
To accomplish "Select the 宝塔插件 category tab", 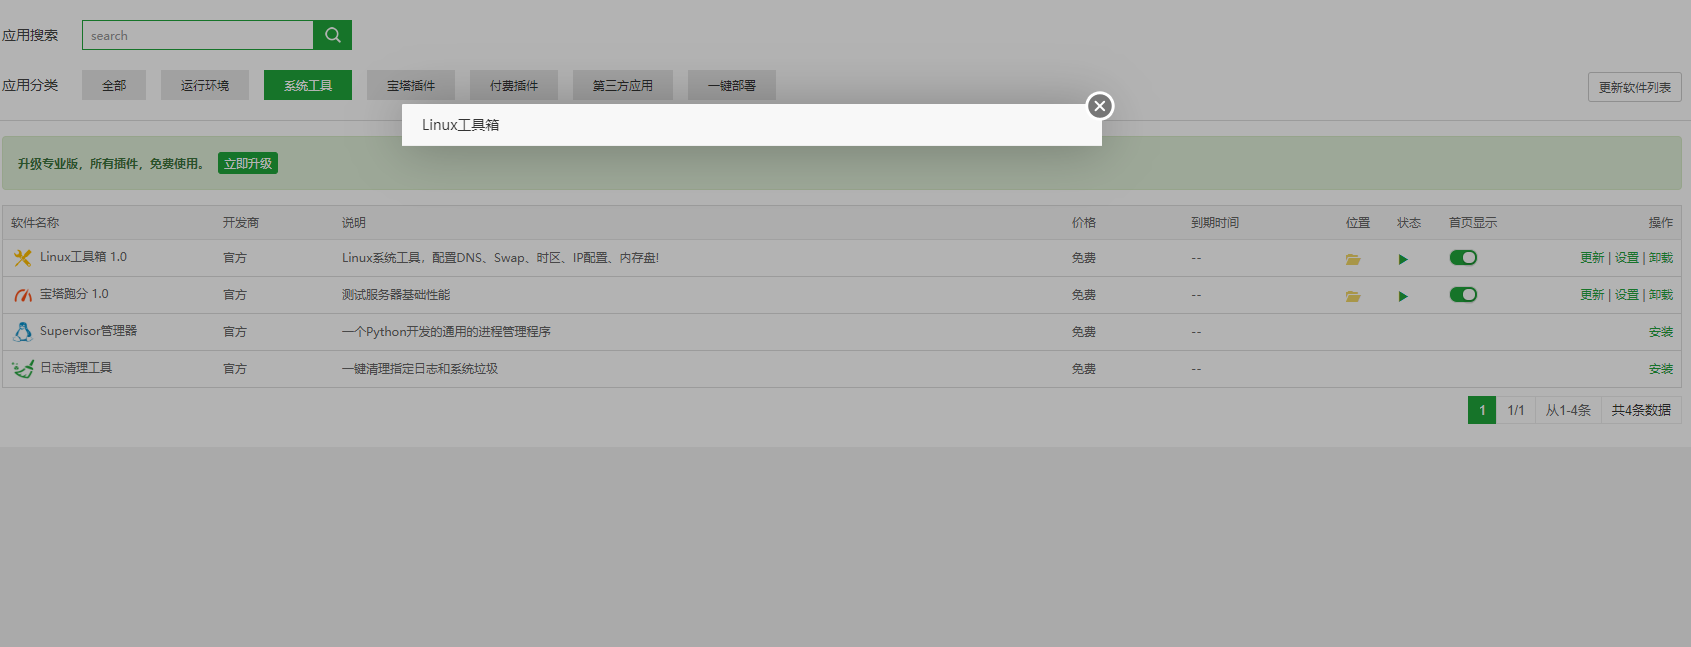I will coord(411,85).
